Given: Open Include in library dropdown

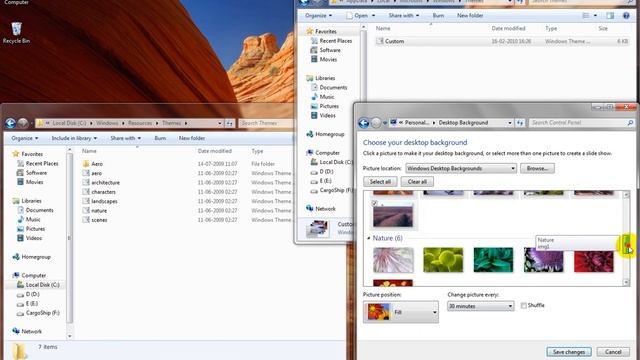Looking at the screenshot, I should [74, 138].
